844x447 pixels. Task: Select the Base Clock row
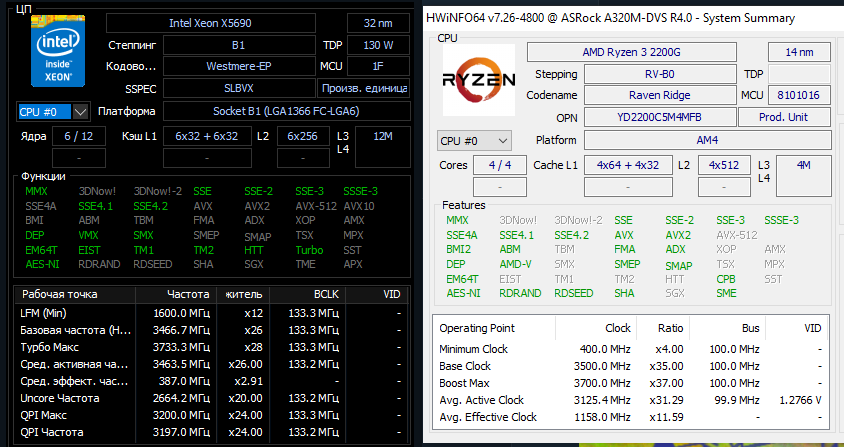631,366
